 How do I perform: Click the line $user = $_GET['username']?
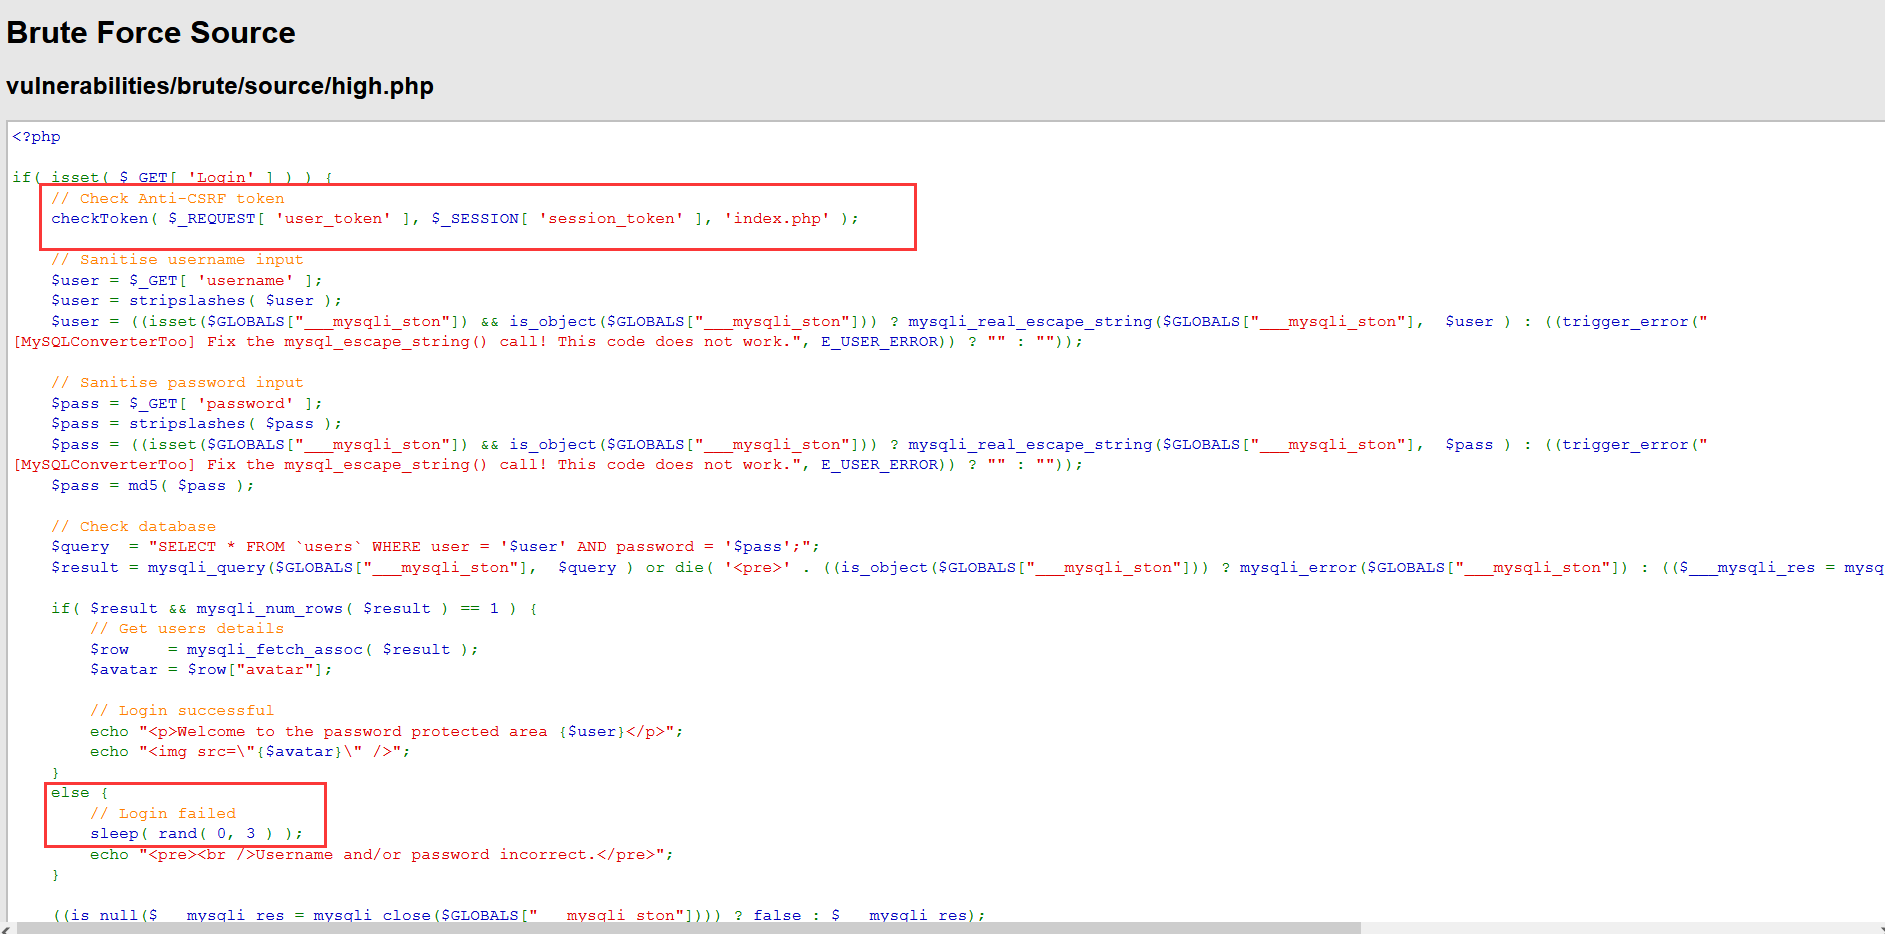tap(187, 281)
